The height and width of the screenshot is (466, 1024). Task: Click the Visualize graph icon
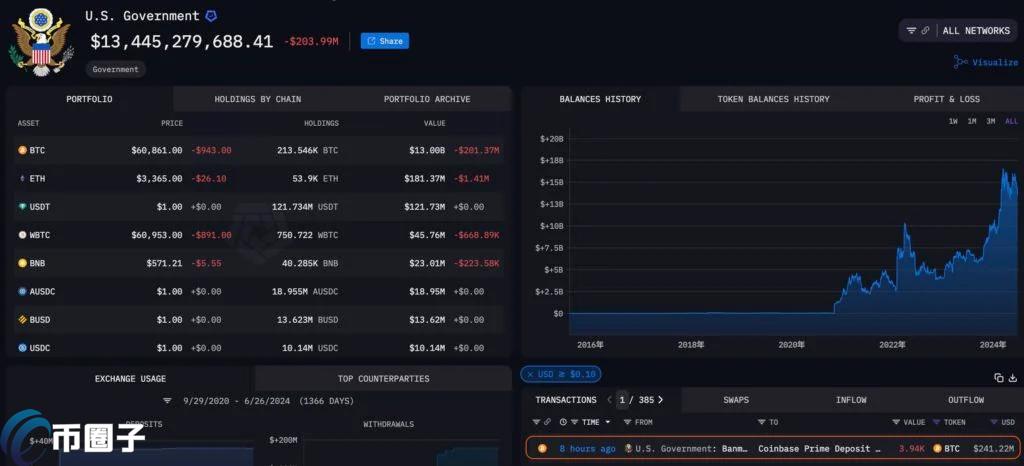tap(961, 62)
